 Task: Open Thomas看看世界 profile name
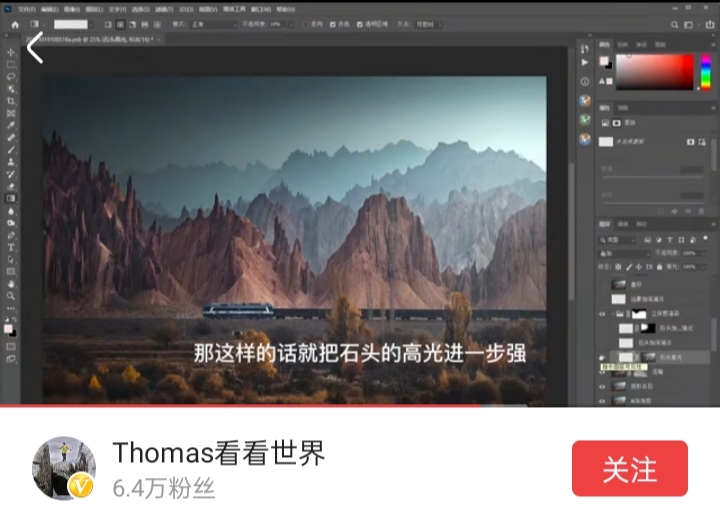click(218, 453)
